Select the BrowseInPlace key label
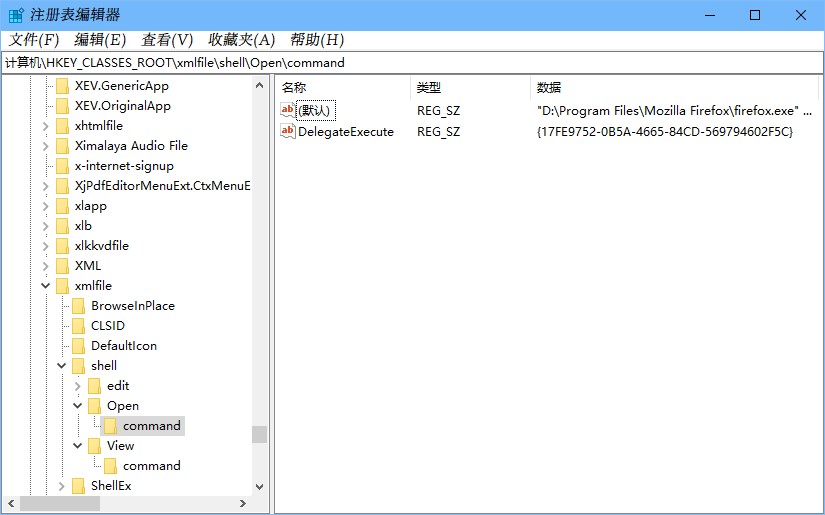Image resolution: width=825 pixels, height=515 pixels. pyautogui.click(x=133, y=306)
